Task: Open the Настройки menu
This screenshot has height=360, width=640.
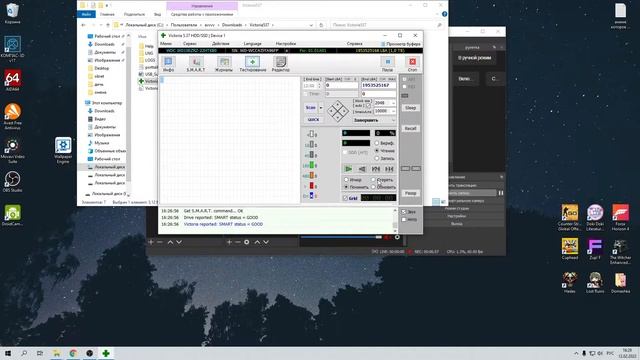Action: tap(286, 44)
